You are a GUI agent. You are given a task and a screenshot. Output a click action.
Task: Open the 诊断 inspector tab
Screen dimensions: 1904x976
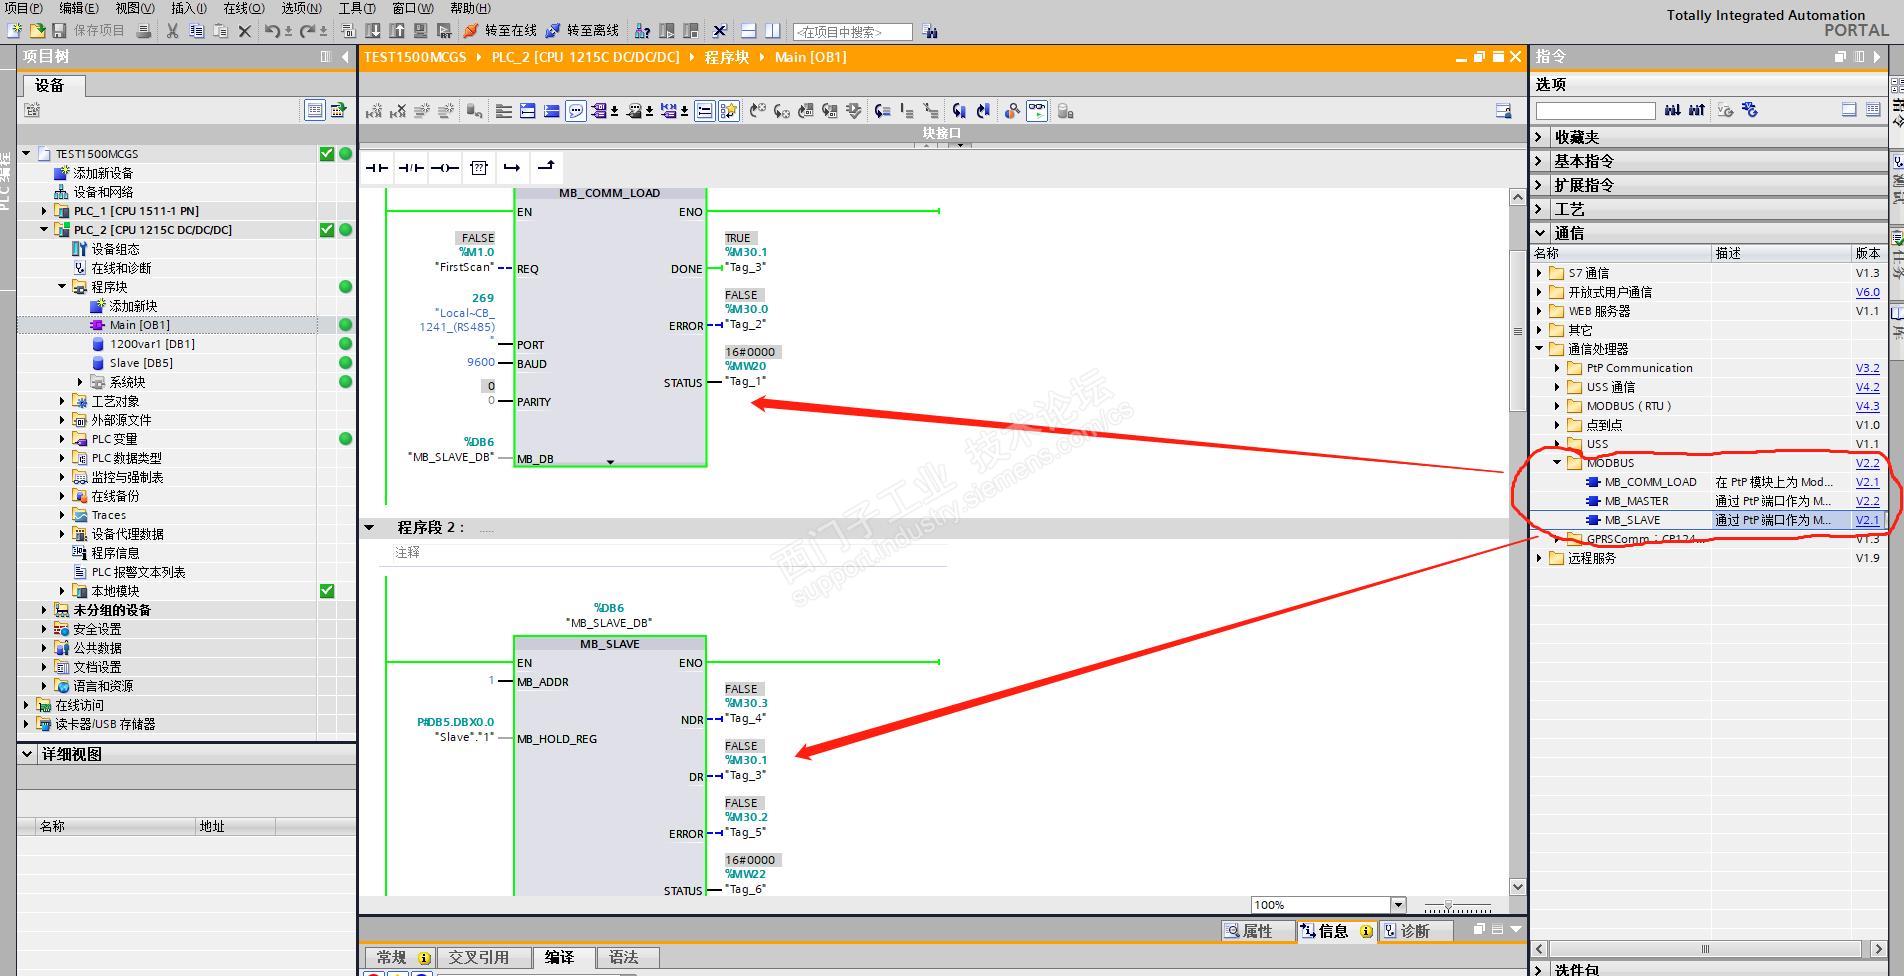pos(1415,931)
